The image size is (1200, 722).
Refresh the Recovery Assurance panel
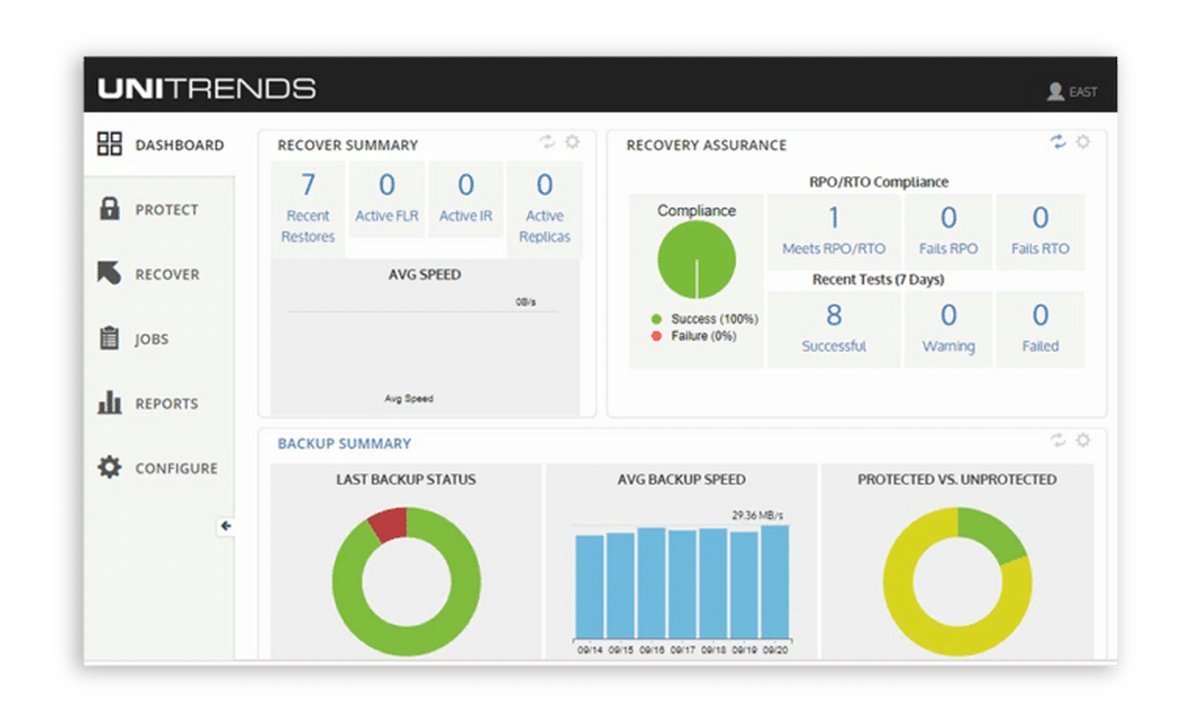click(1058, 142)
